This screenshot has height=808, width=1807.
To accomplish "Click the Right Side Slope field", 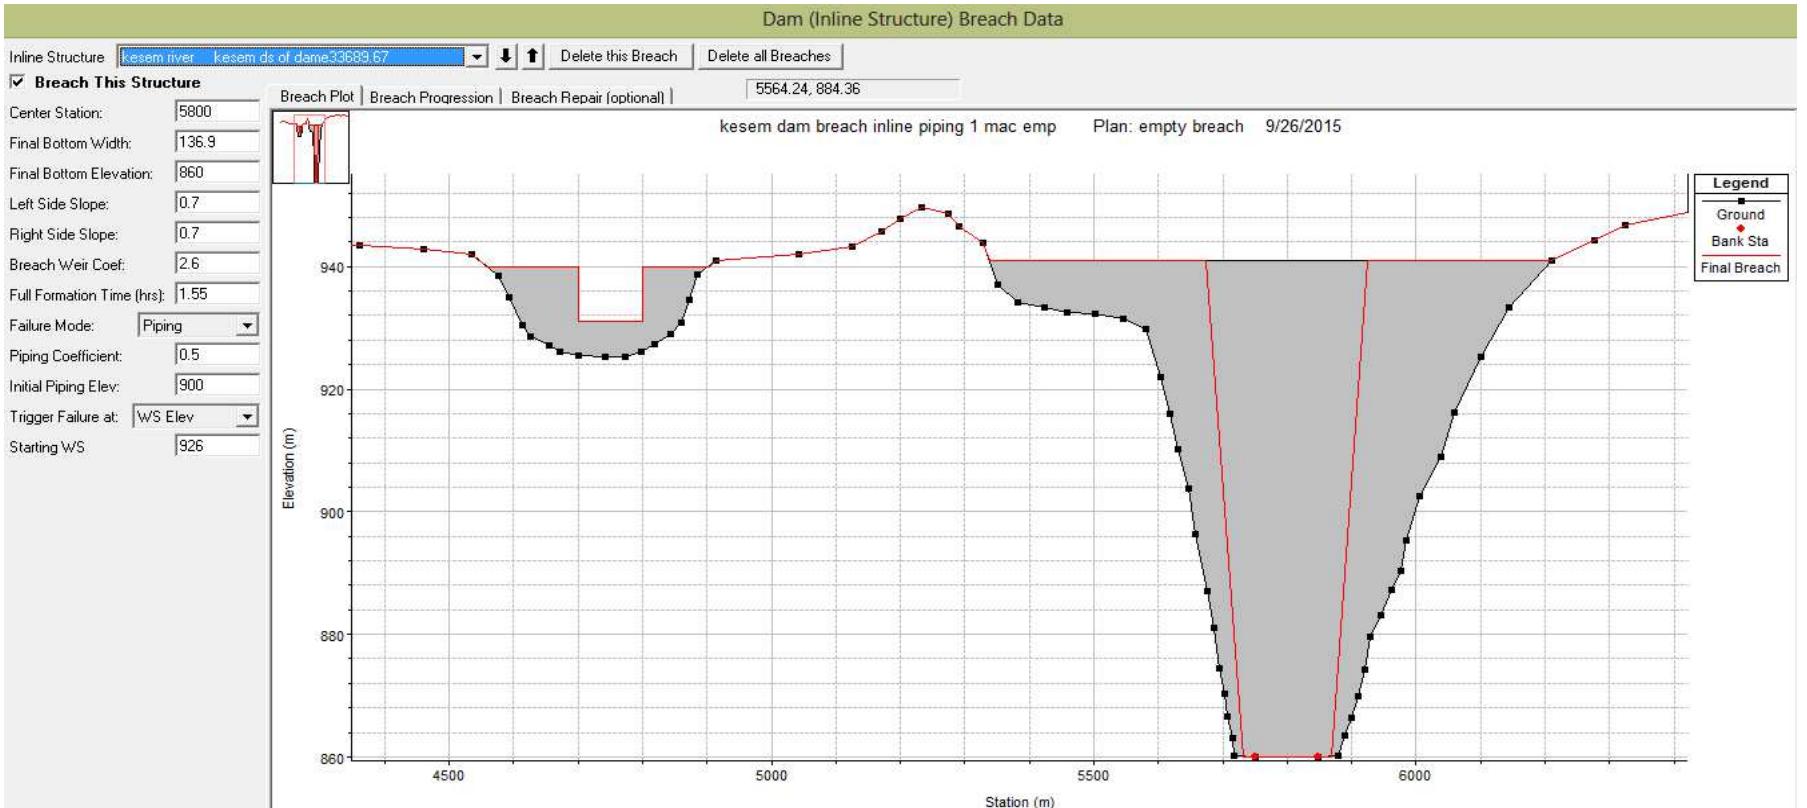I will [x=217, y=233].
